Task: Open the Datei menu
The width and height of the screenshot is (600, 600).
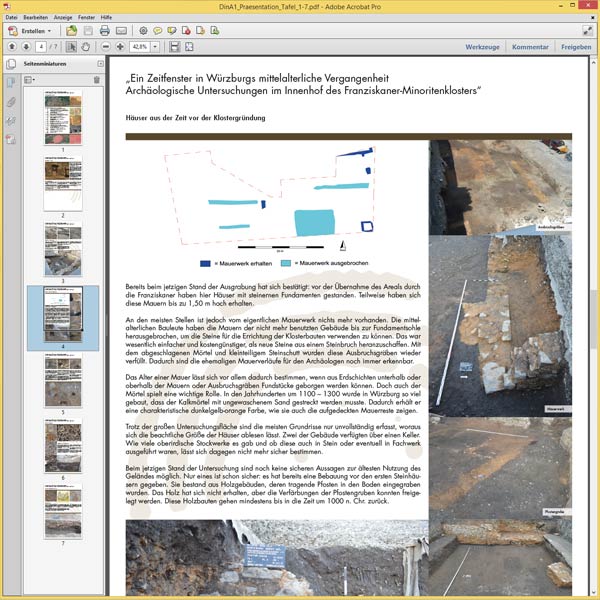Action: [x=11, y=17]
